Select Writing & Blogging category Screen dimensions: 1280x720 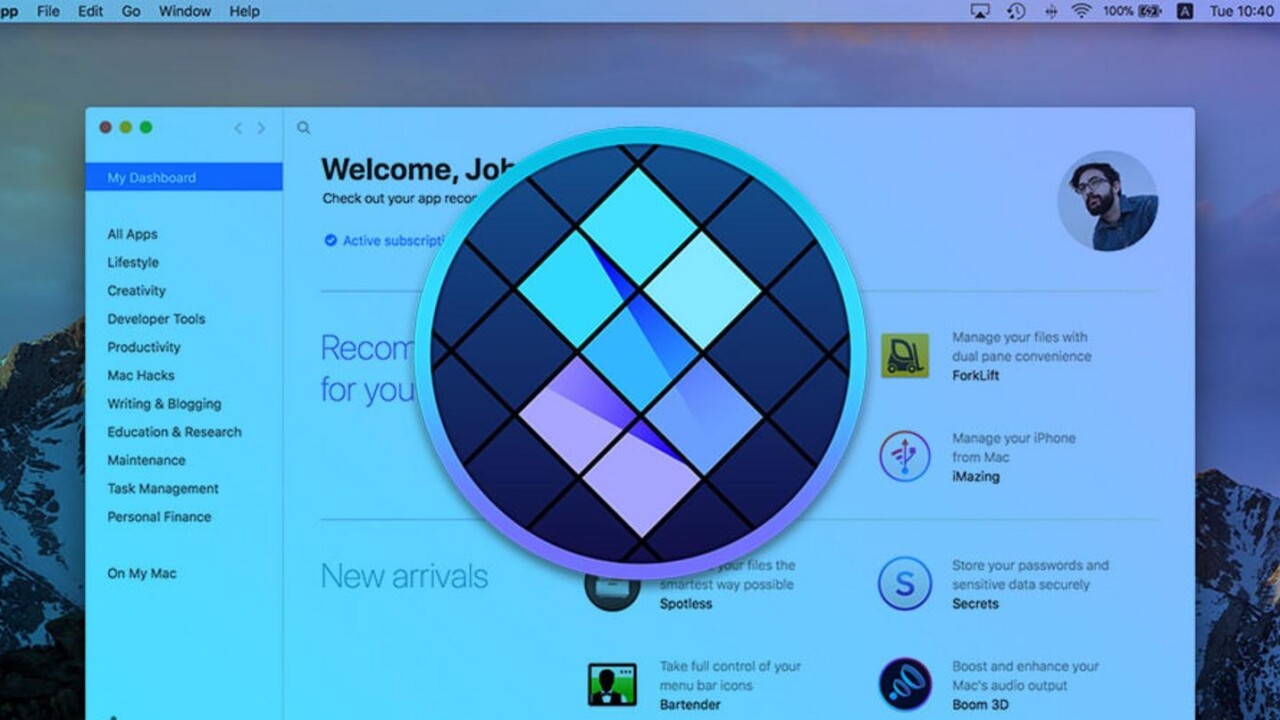[165, 404]
